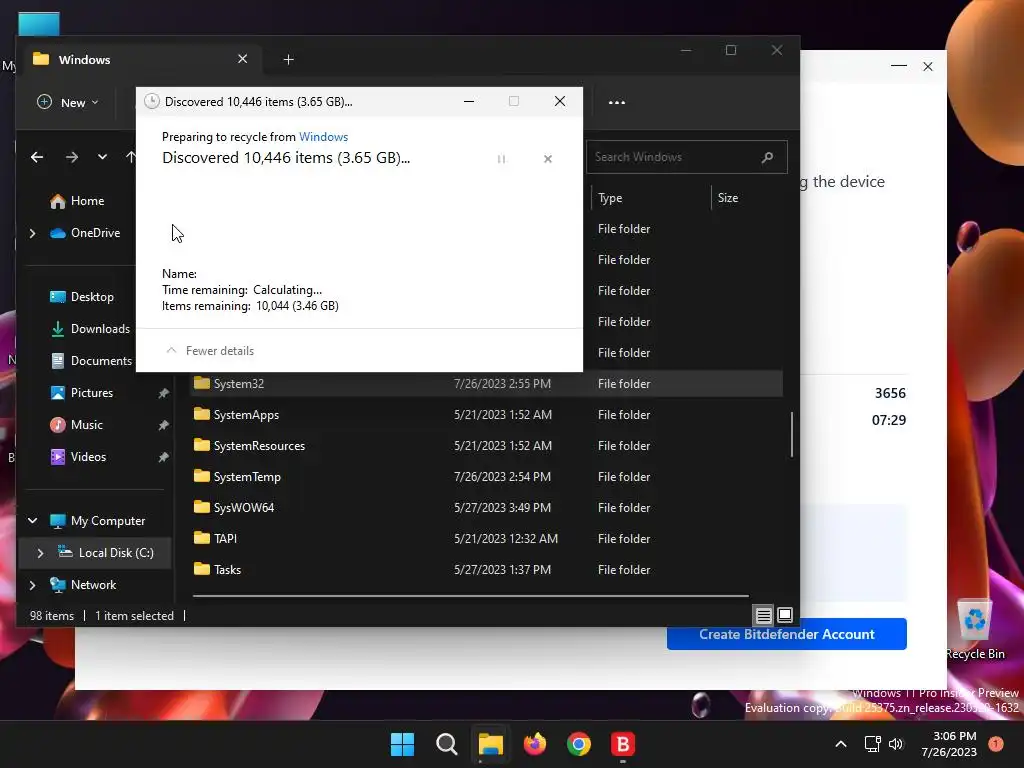
Task: Close the Bitdefender window
Action: click(927, 67)
